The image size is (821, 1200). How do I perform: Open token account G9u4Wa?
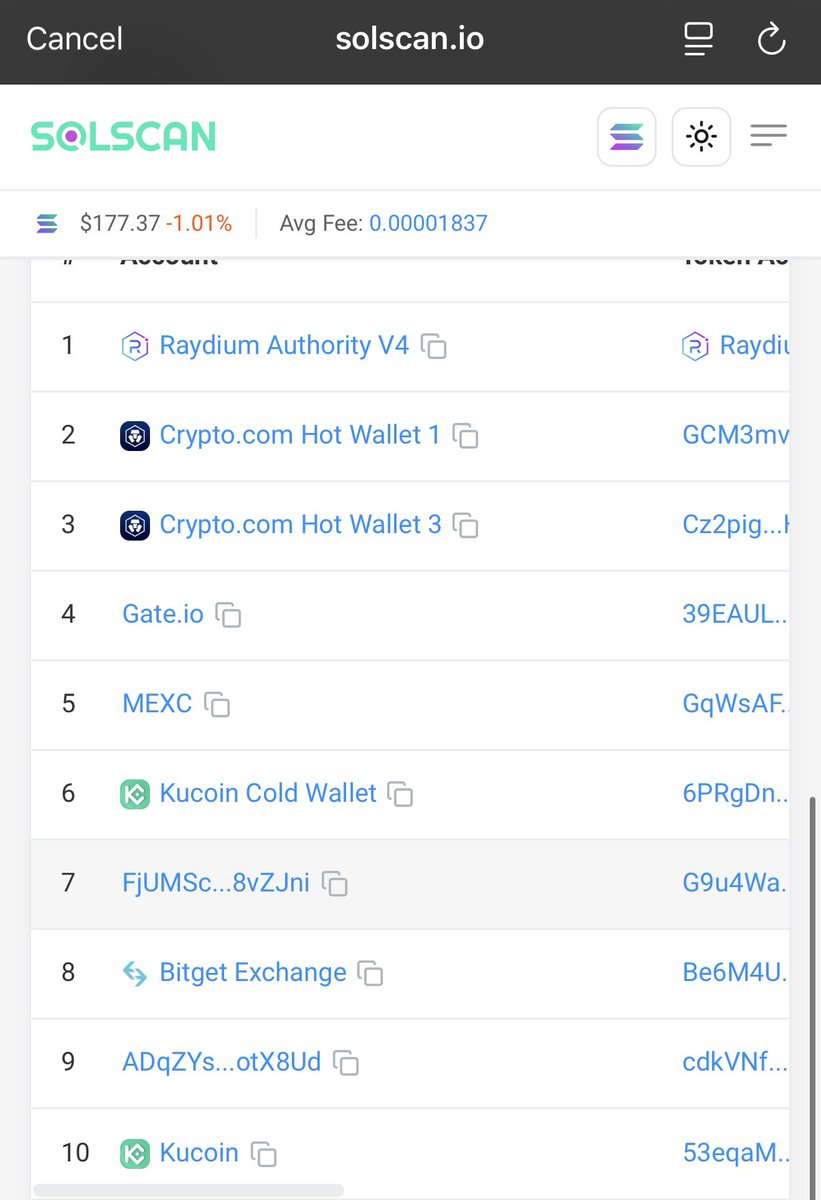tap(736, 883)
